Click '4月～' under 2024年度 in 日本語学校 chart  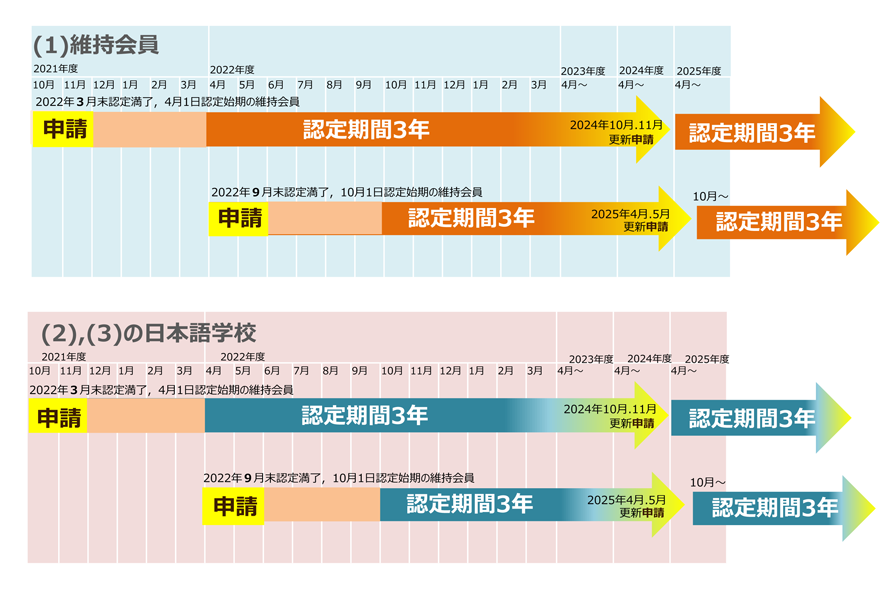[x=627, y=371]
